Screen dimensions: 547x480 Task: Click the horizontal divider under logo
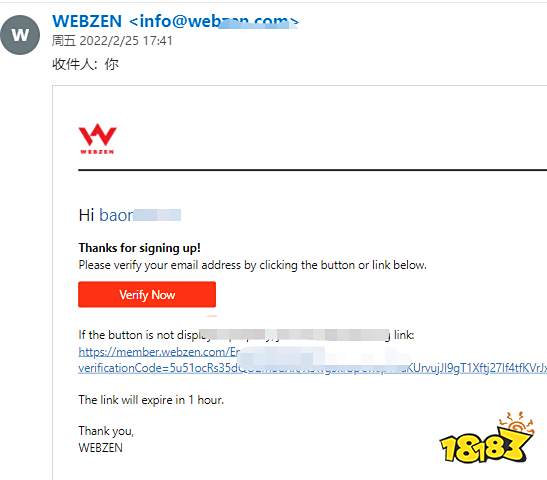[x=313, y=170]
